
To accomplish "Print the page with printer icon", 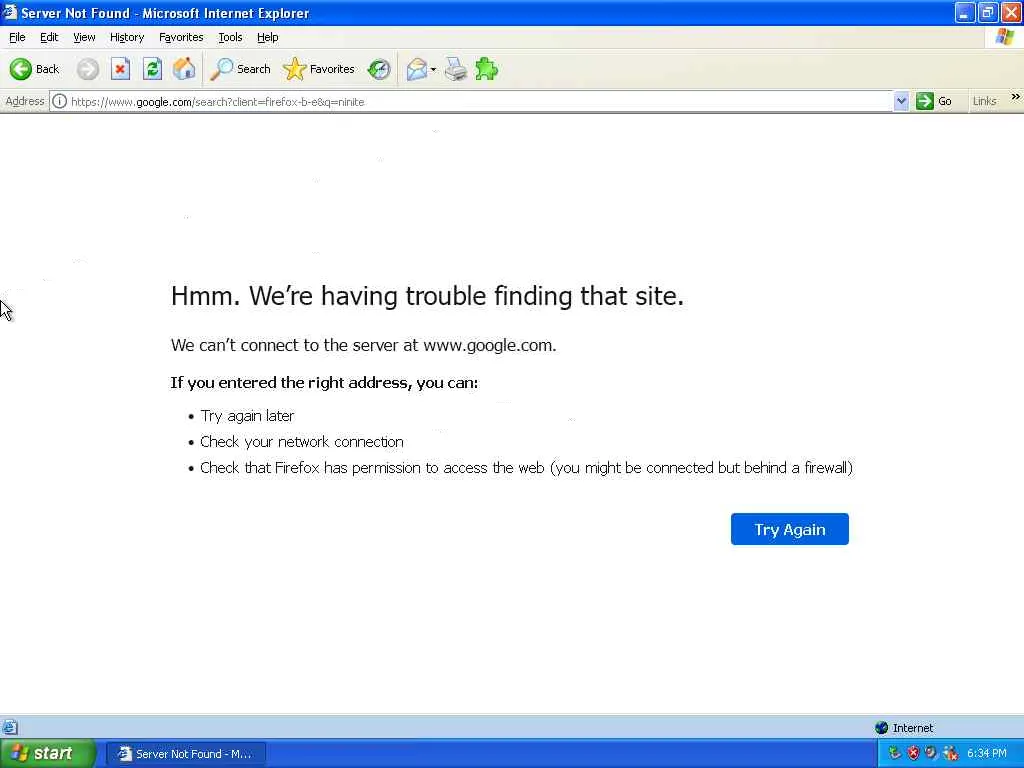I will pyautogui.click(x=456, y=69).
